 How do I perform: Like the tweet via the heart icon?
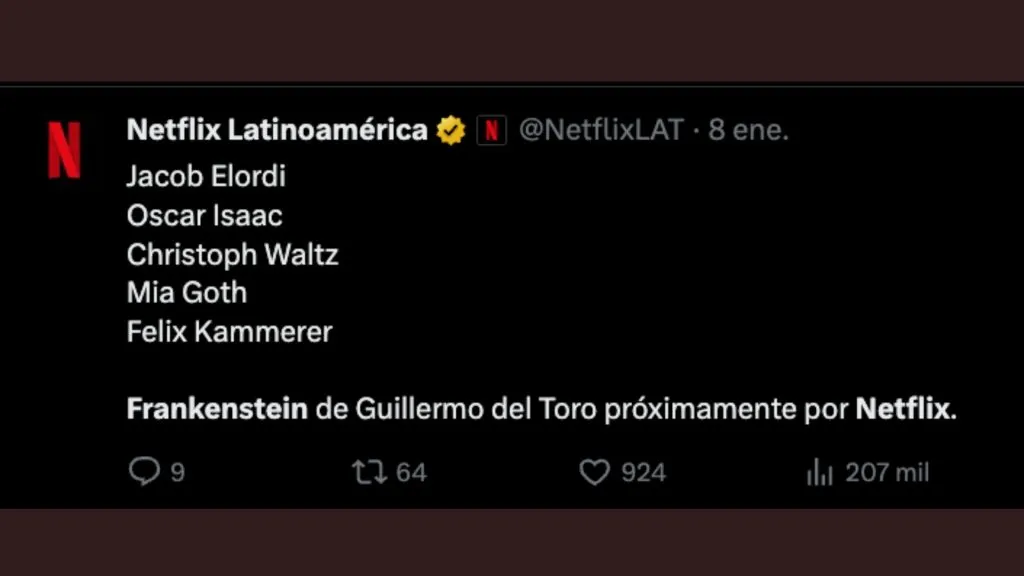(x=595, y=470)
